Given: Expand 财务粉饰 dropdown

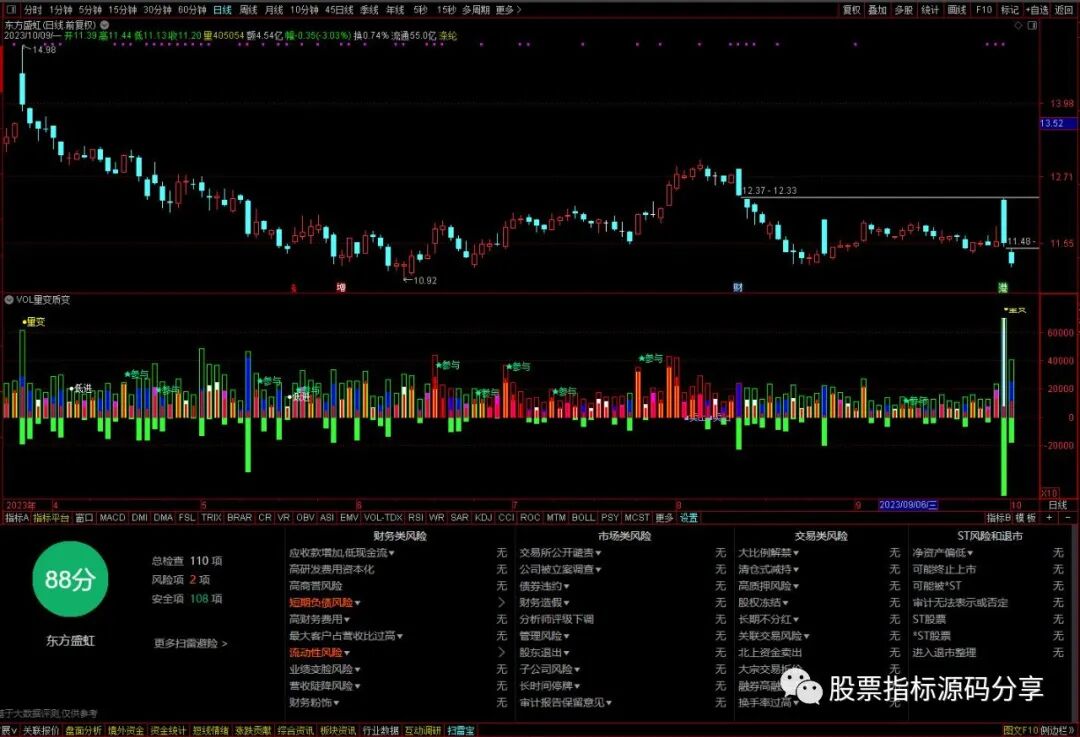Looking at the screenshot, I should click(x=314, y=703).
